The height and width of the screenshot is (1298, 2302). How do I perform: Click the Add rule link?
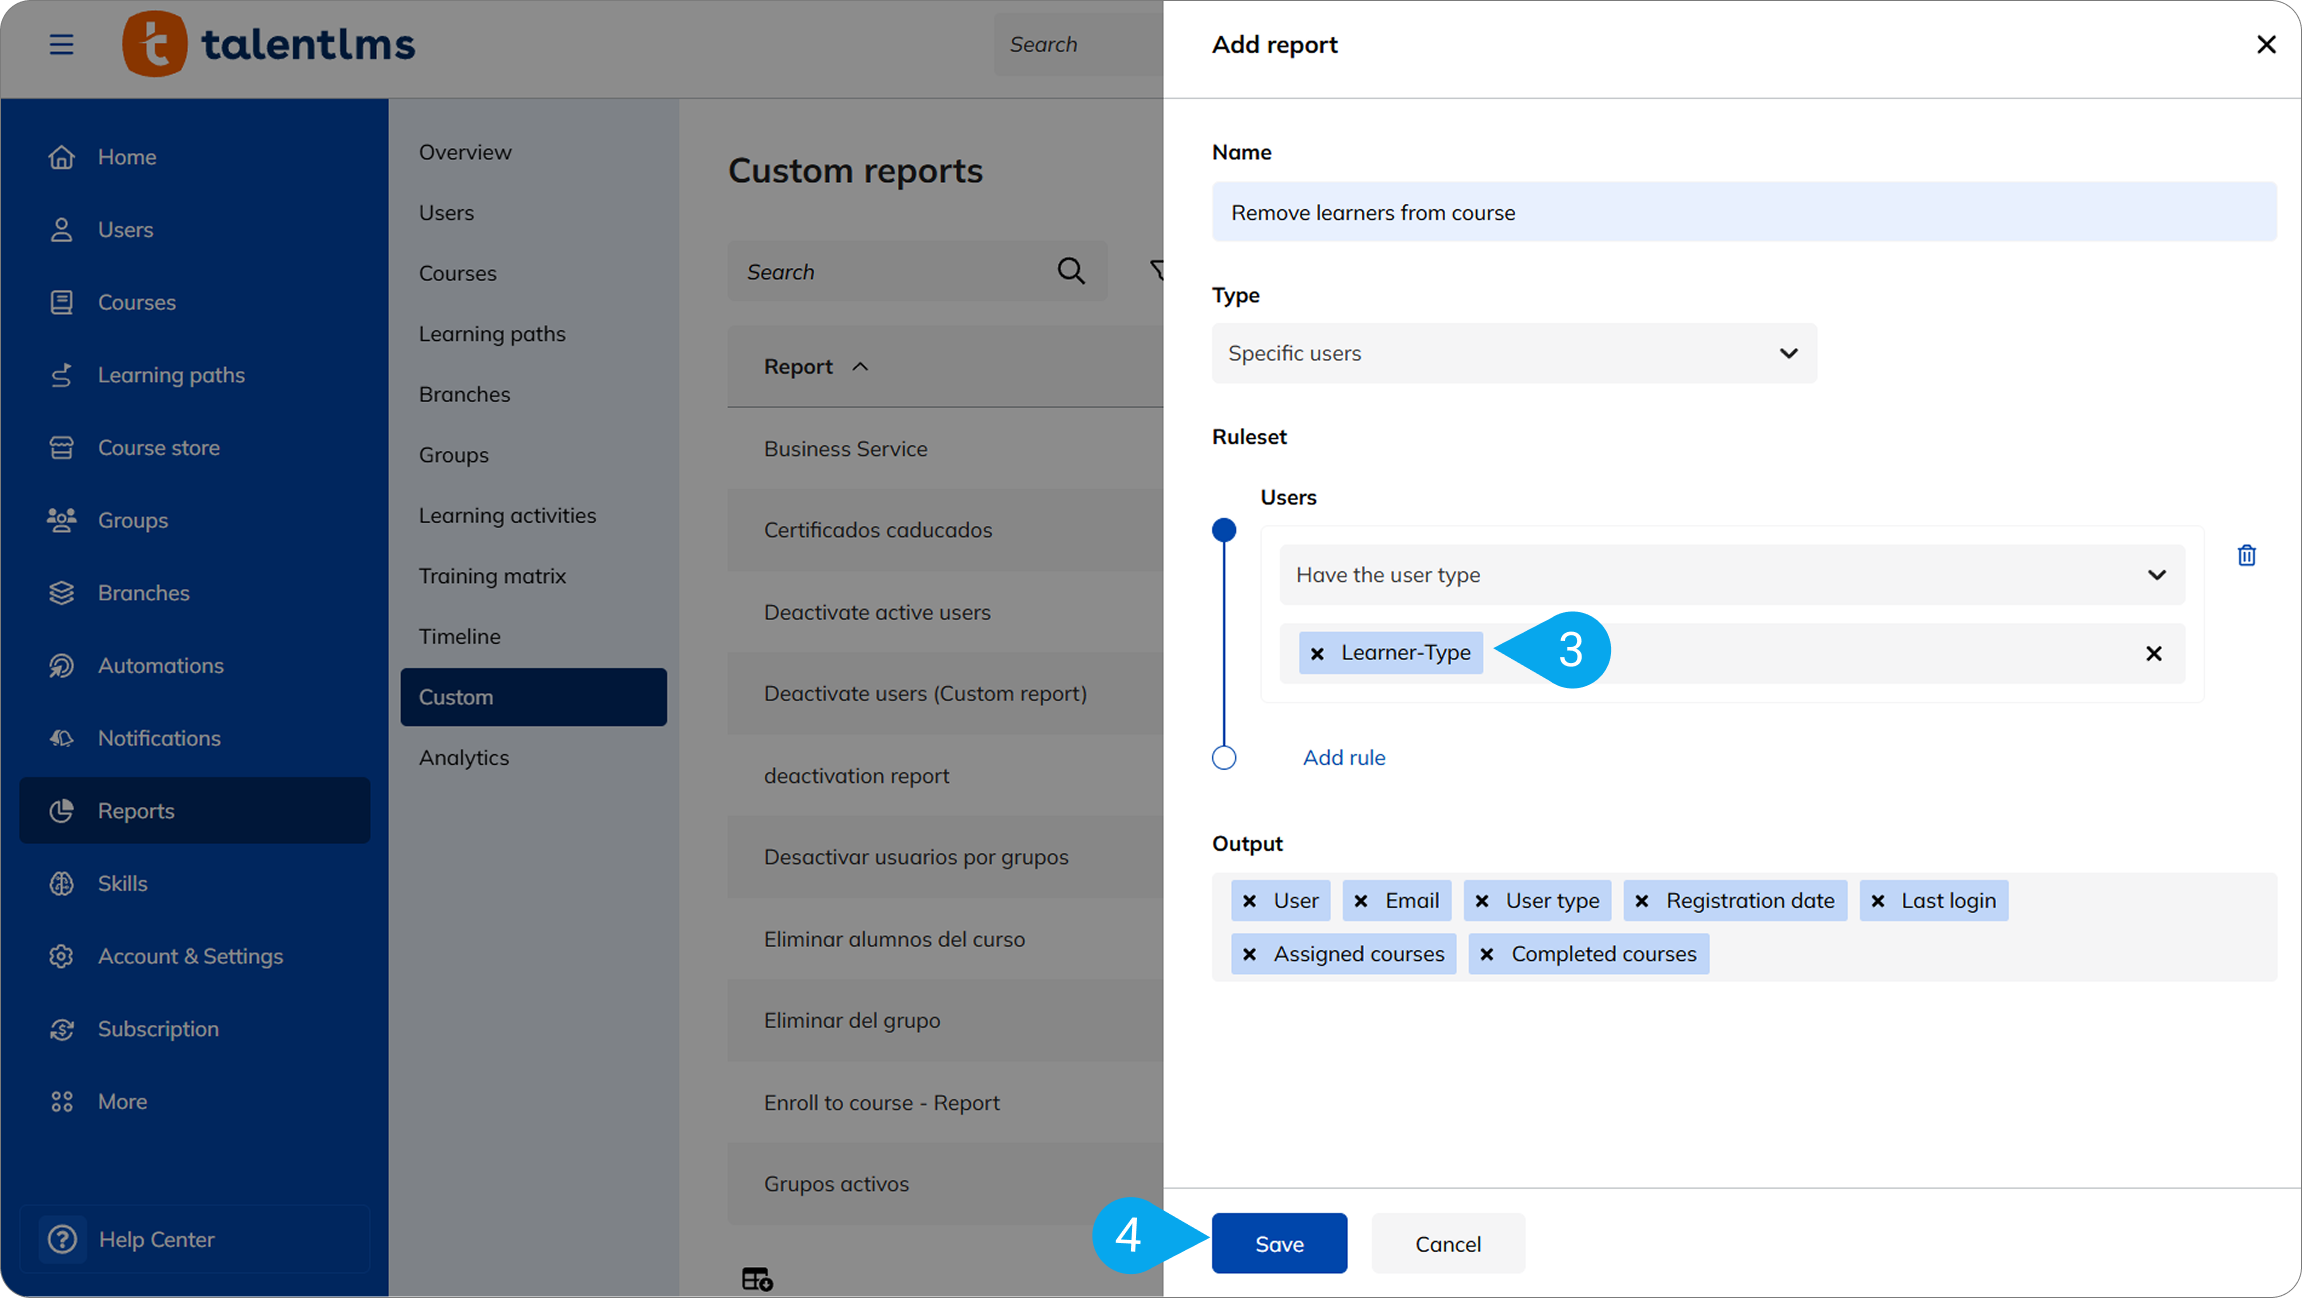tap(1343, 757)
